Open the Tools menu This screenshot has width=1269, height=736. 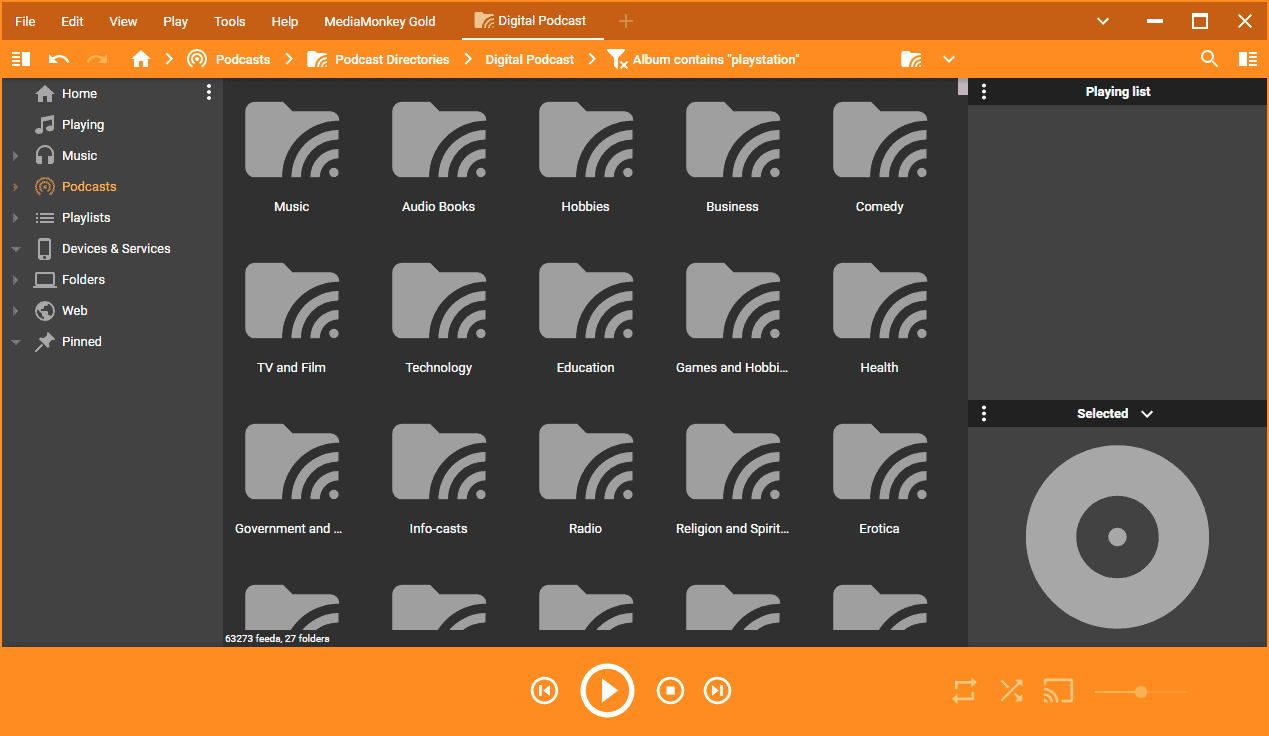pyautogui.click(x=229, y=21)
